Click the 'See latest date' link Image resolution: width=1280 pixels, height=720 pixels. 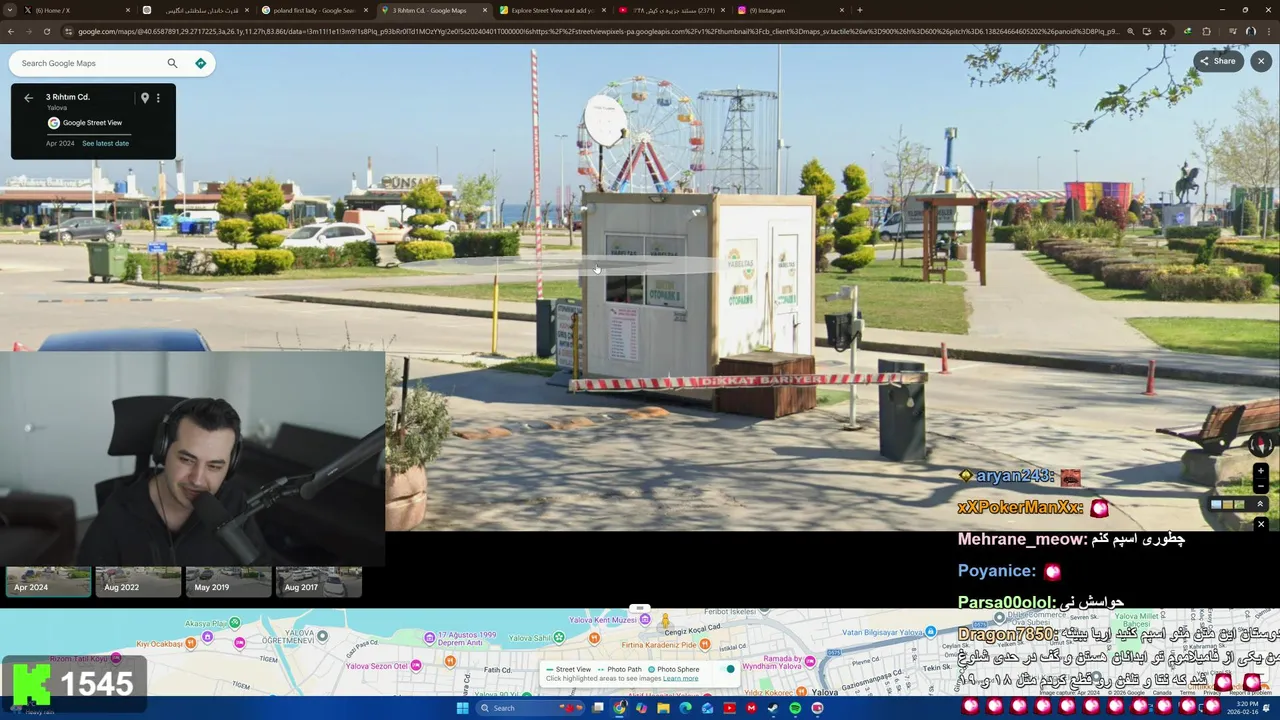[x=105, y=143]
